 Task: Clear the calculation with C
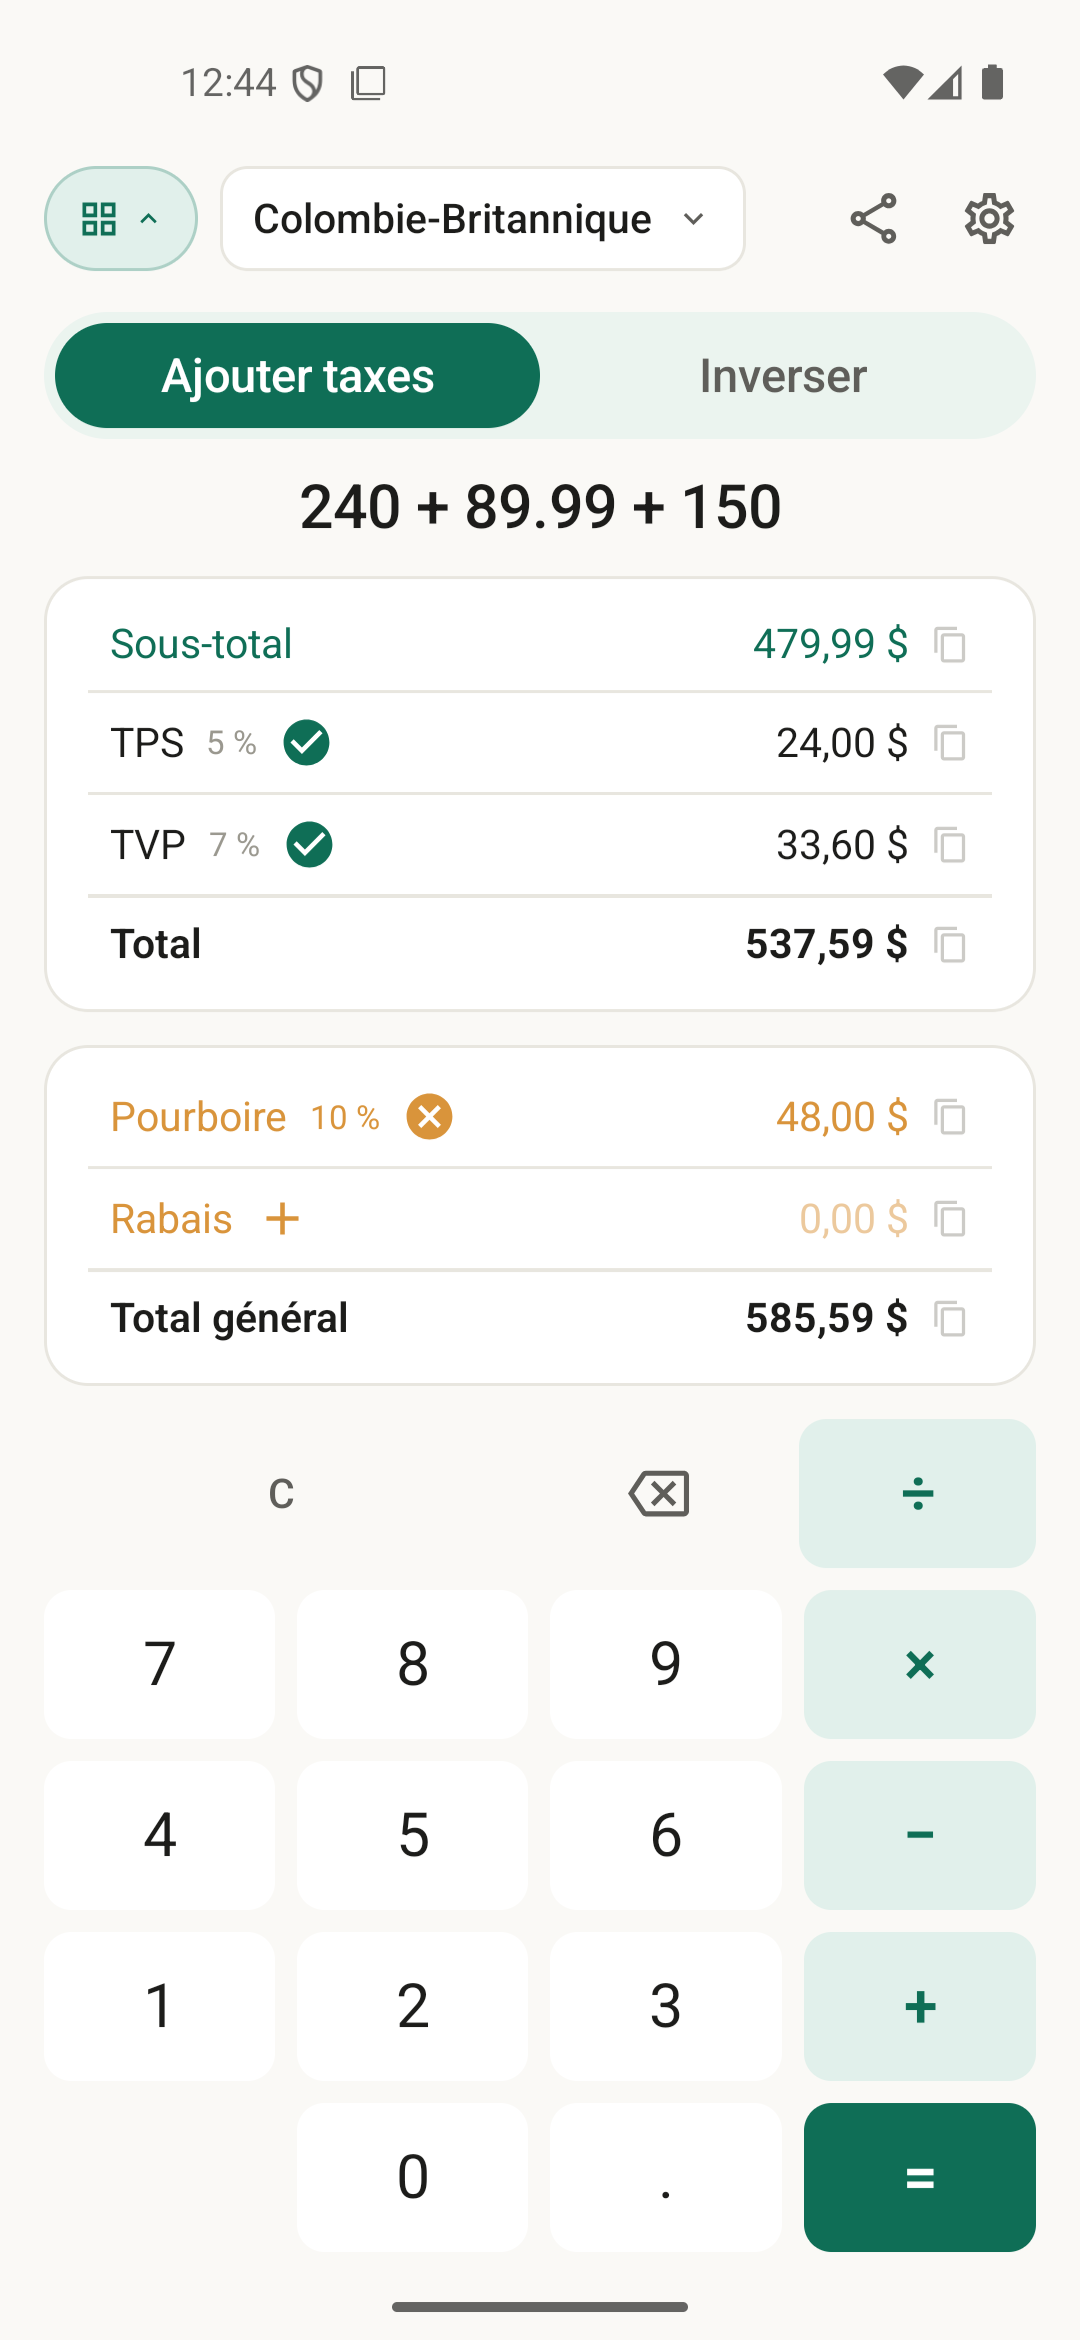pos(281,1494)
